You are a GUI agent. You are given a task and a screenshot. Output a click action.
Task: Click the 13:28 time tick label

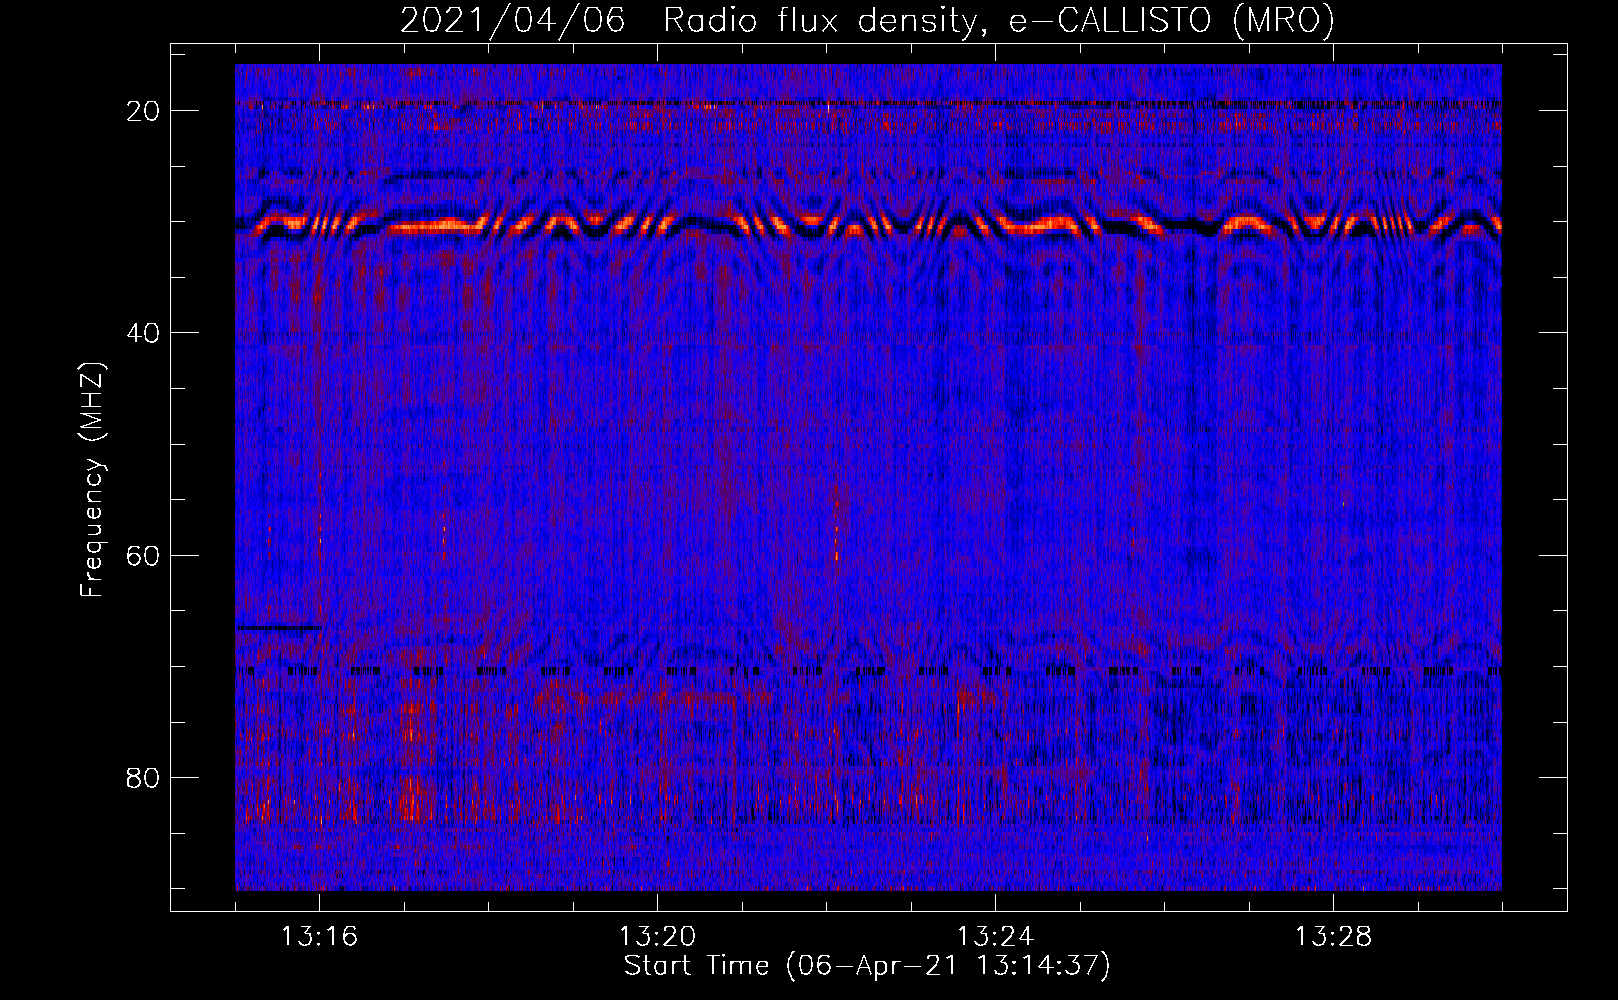click(1333, 937)
